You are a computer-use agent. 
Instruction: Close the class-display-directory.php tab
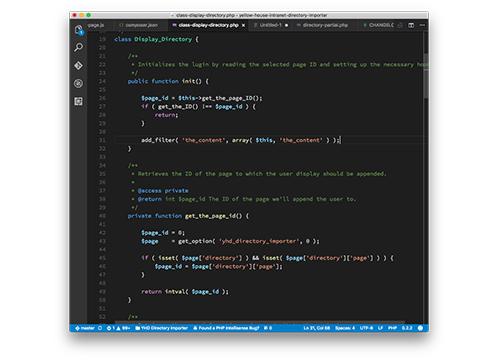click(243, 25)
